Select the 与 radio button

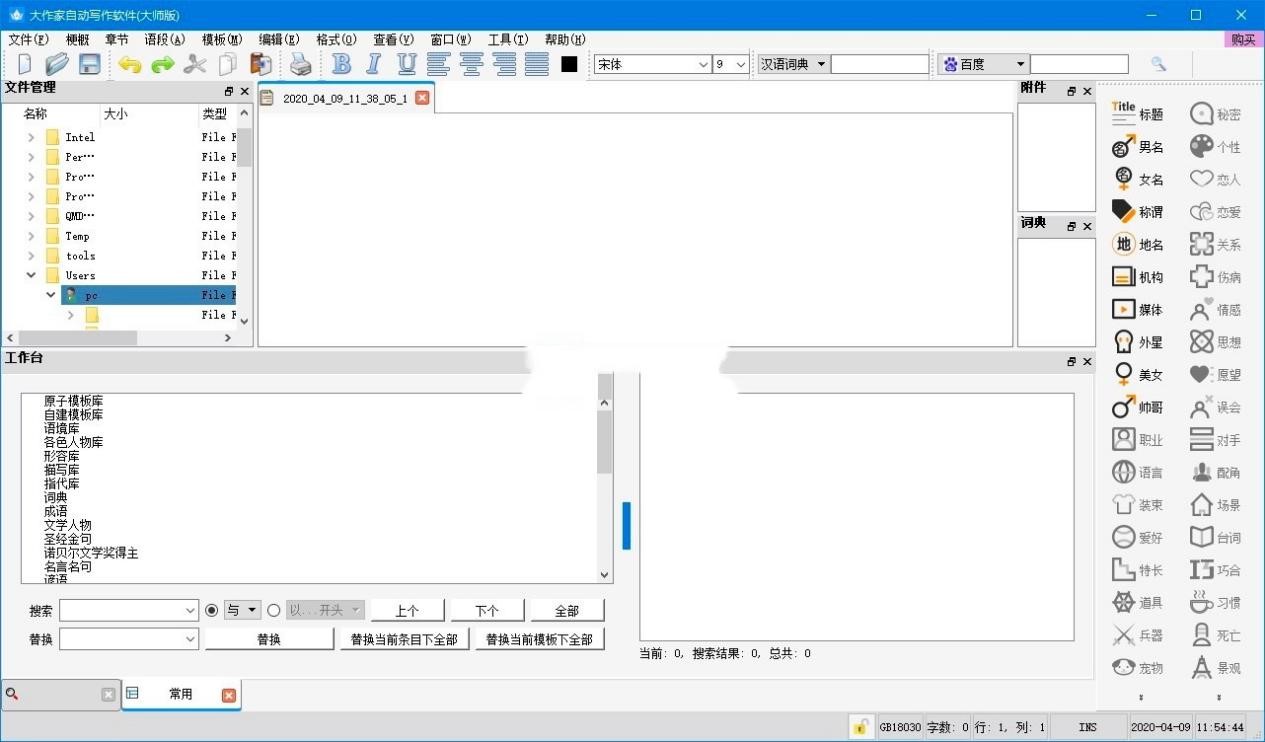(211, 610)
